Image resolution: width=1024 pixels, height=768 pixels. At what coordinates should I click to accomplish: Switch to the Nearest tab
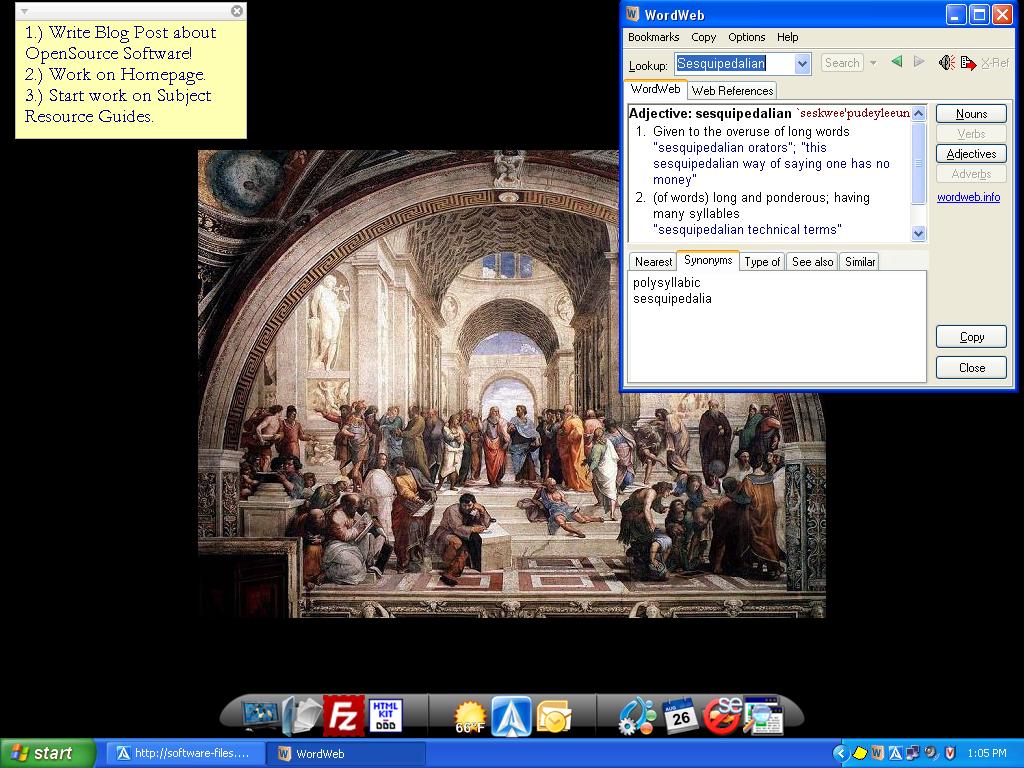(653, 262)
